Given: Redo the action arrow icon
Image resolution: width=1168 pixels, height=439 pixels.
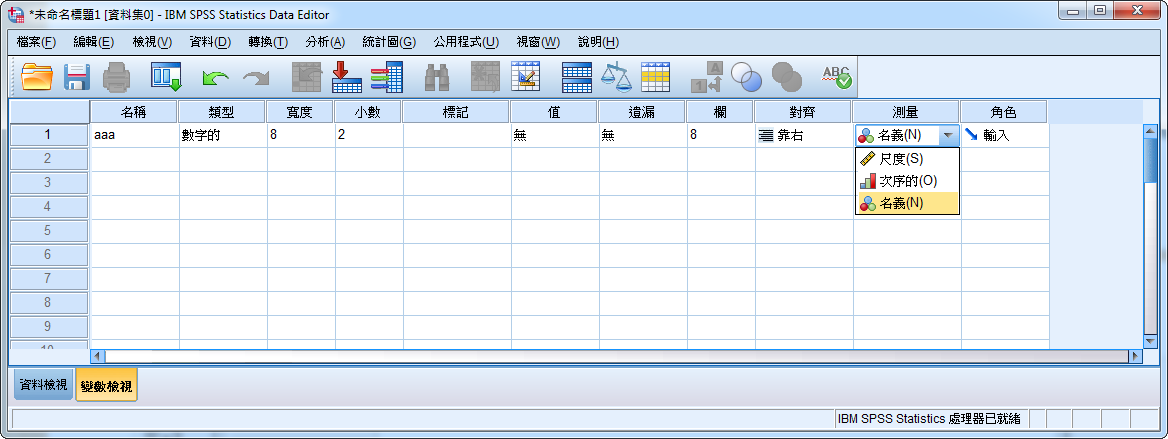Looking at the screenshot, I should (x=256, y=76).
